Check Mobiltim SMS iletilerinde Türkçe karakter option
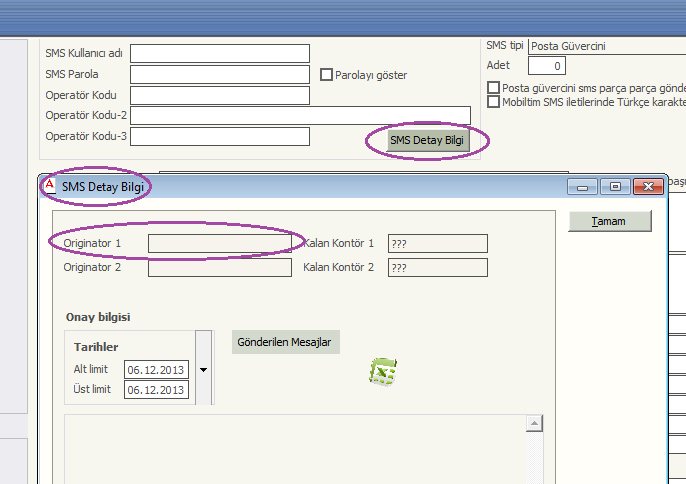Image resolution: width=686 pixels, height=484 pixels. click(x=493, y=102)
